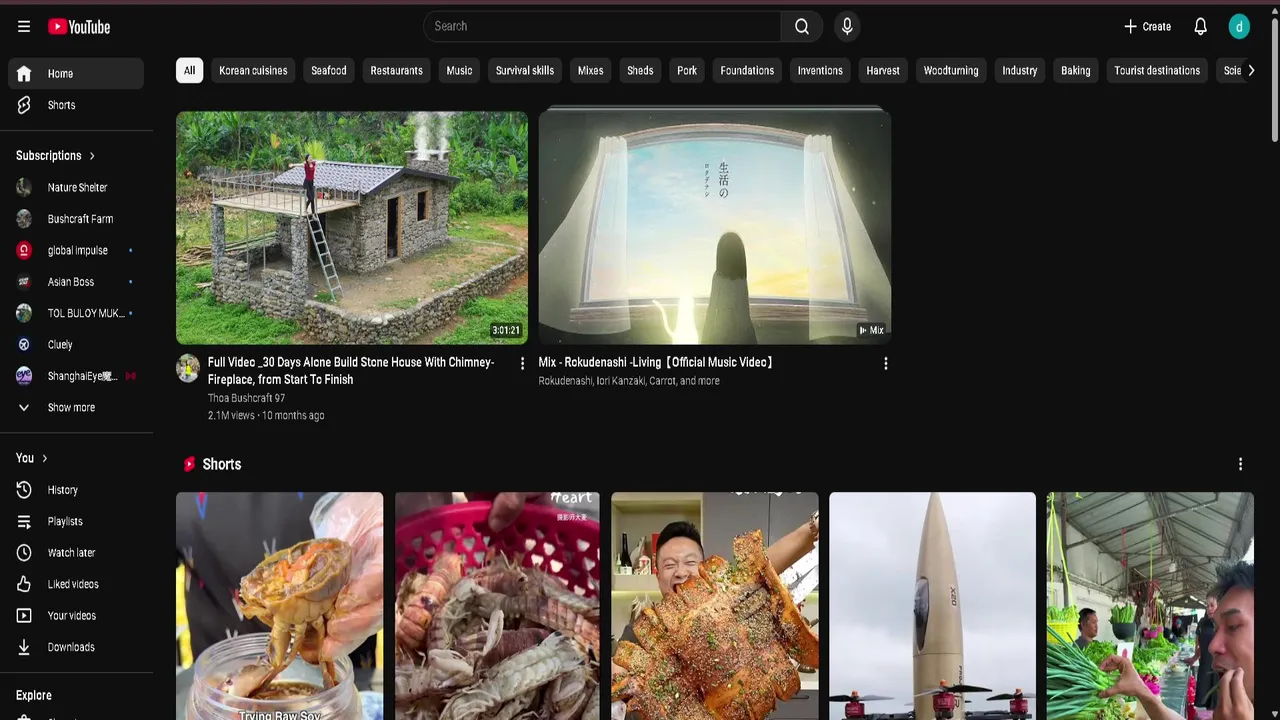
Task: Select the Harvest chip
Action: pyautogui.click(x=883, y=70)
